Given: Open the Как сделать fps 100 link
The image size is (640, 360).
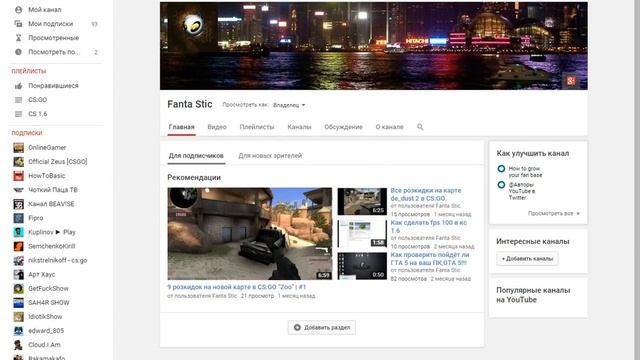Looking at the screenshot, I should 429,227.
